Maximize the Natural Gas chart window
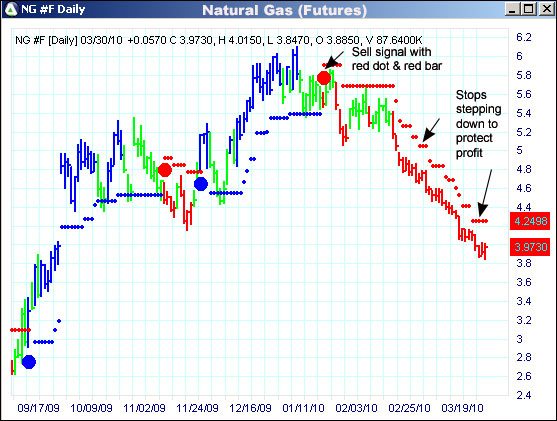The height and width of the screenshot is (421, 557). pyautogui.click(x=528, y=9)
